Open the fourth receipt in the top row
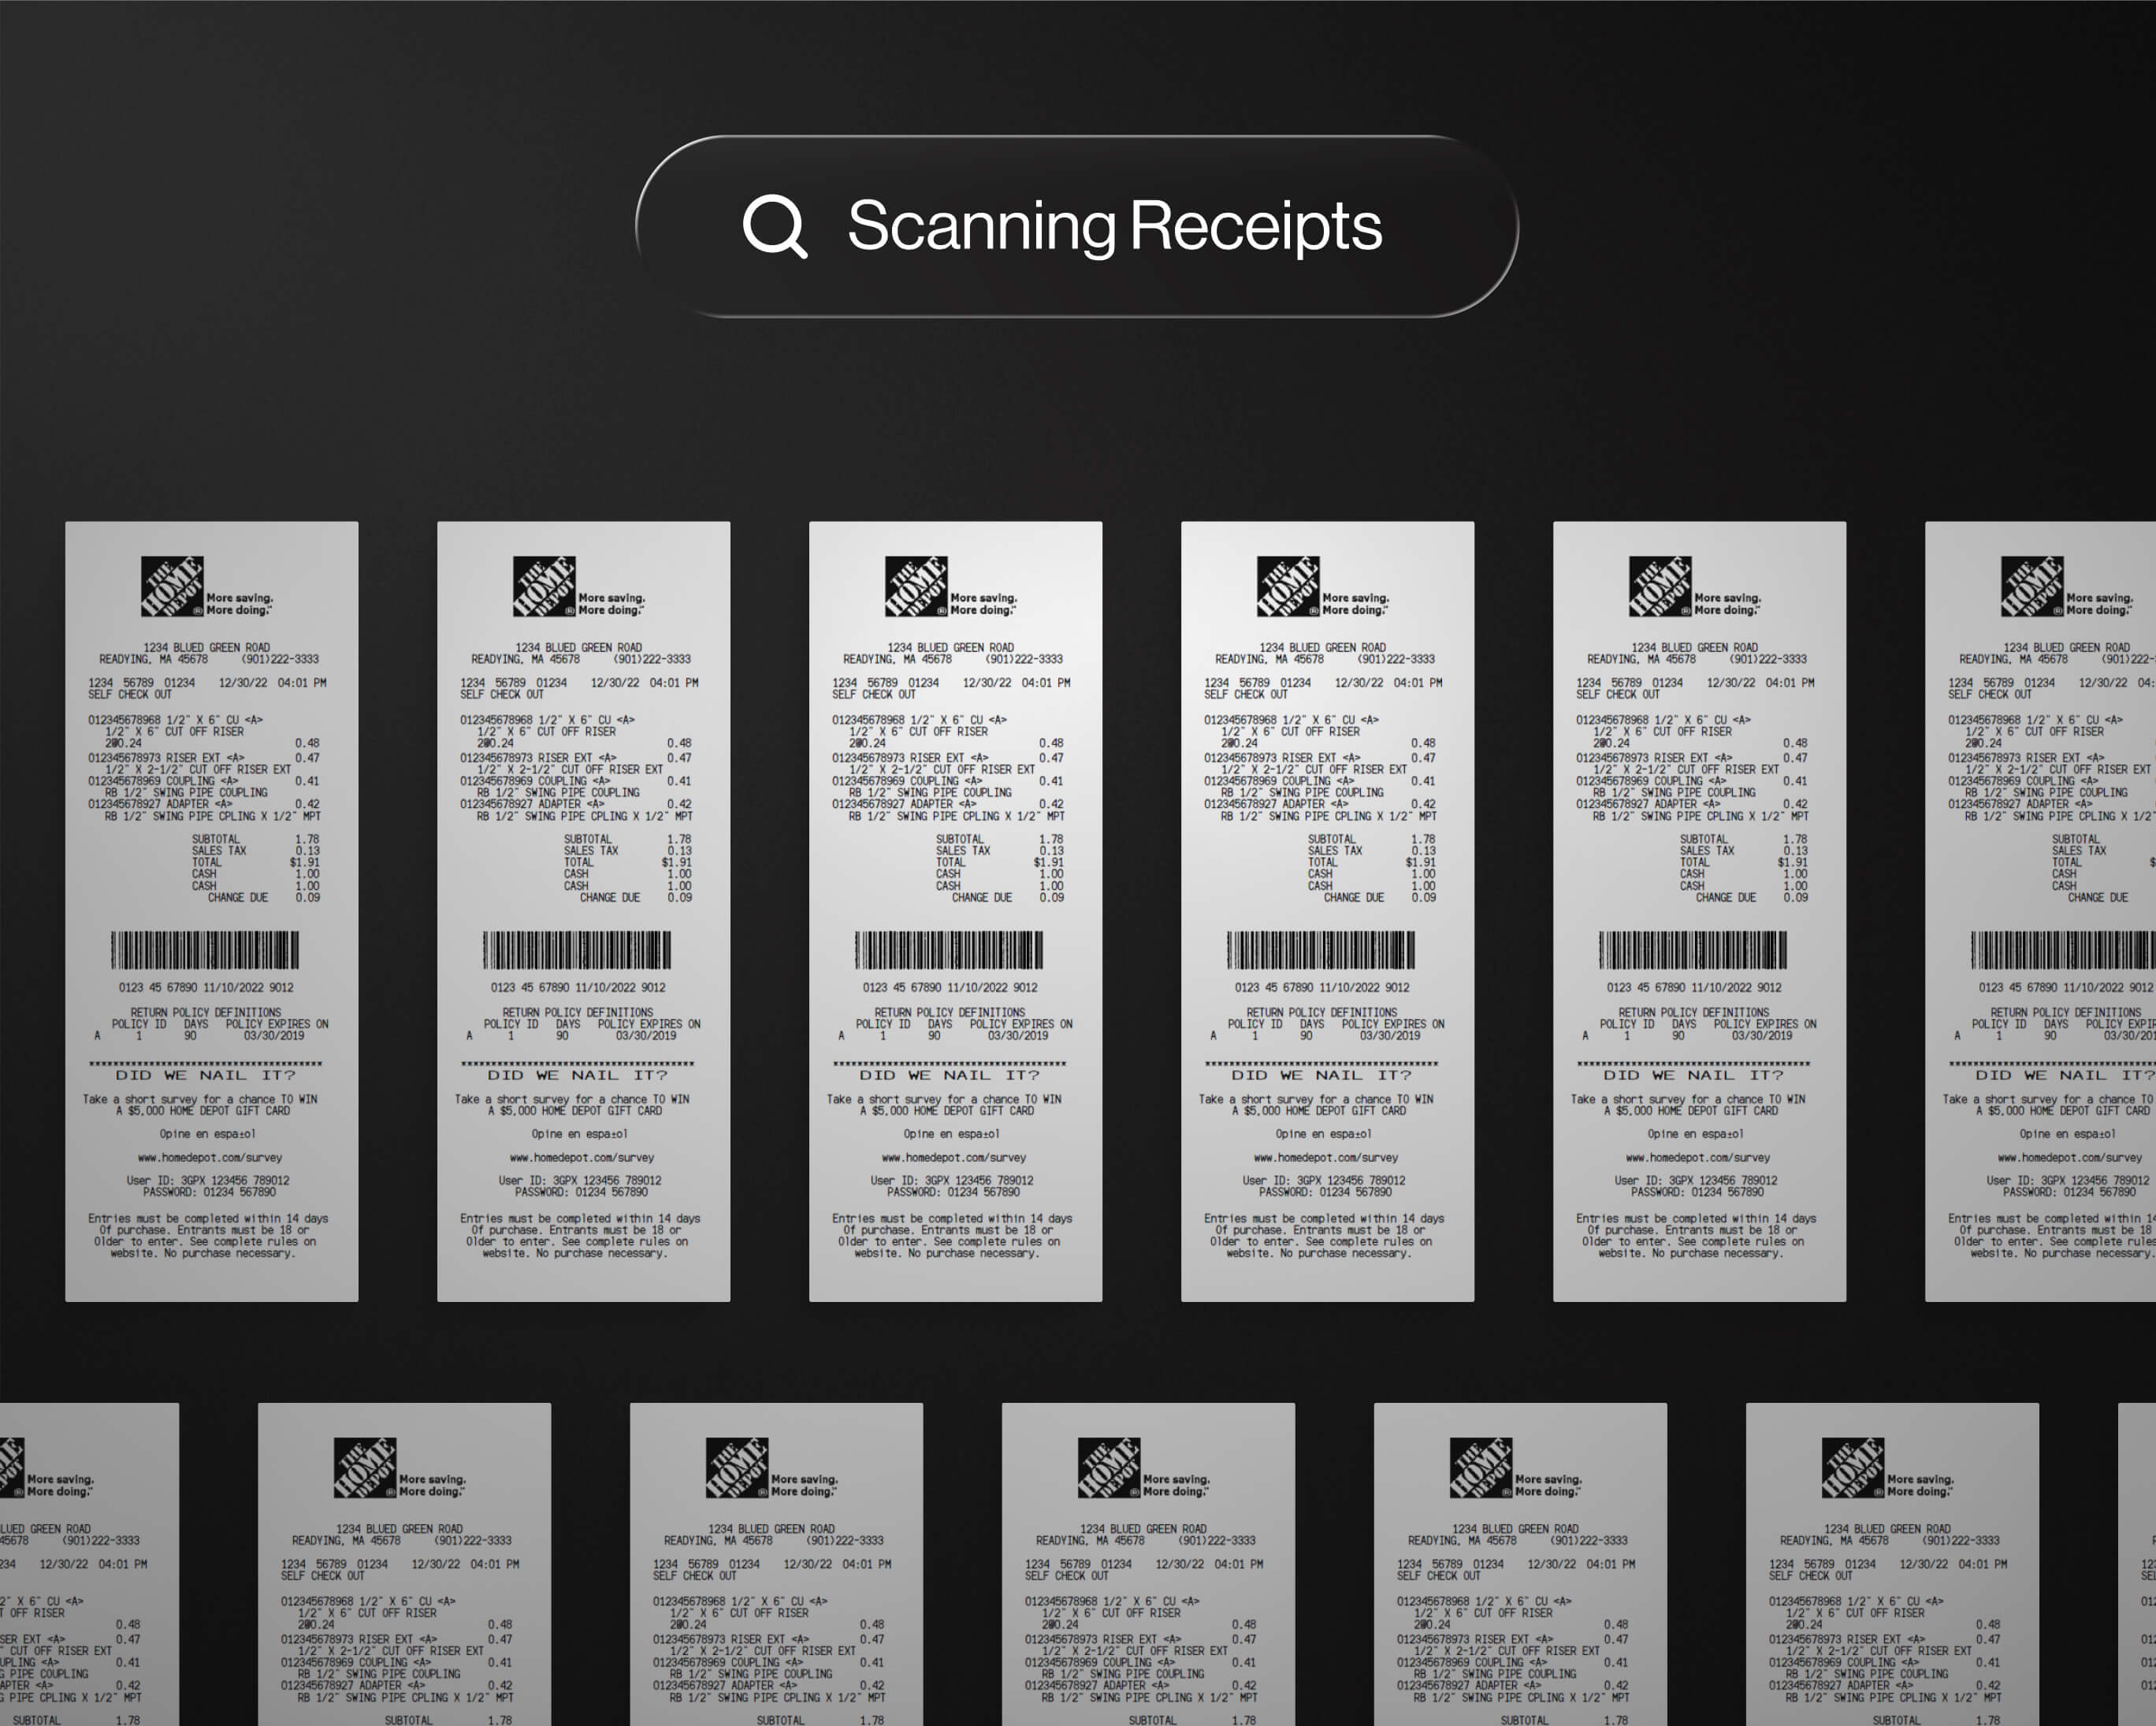2156x1726 pixels. point(1328,911)
